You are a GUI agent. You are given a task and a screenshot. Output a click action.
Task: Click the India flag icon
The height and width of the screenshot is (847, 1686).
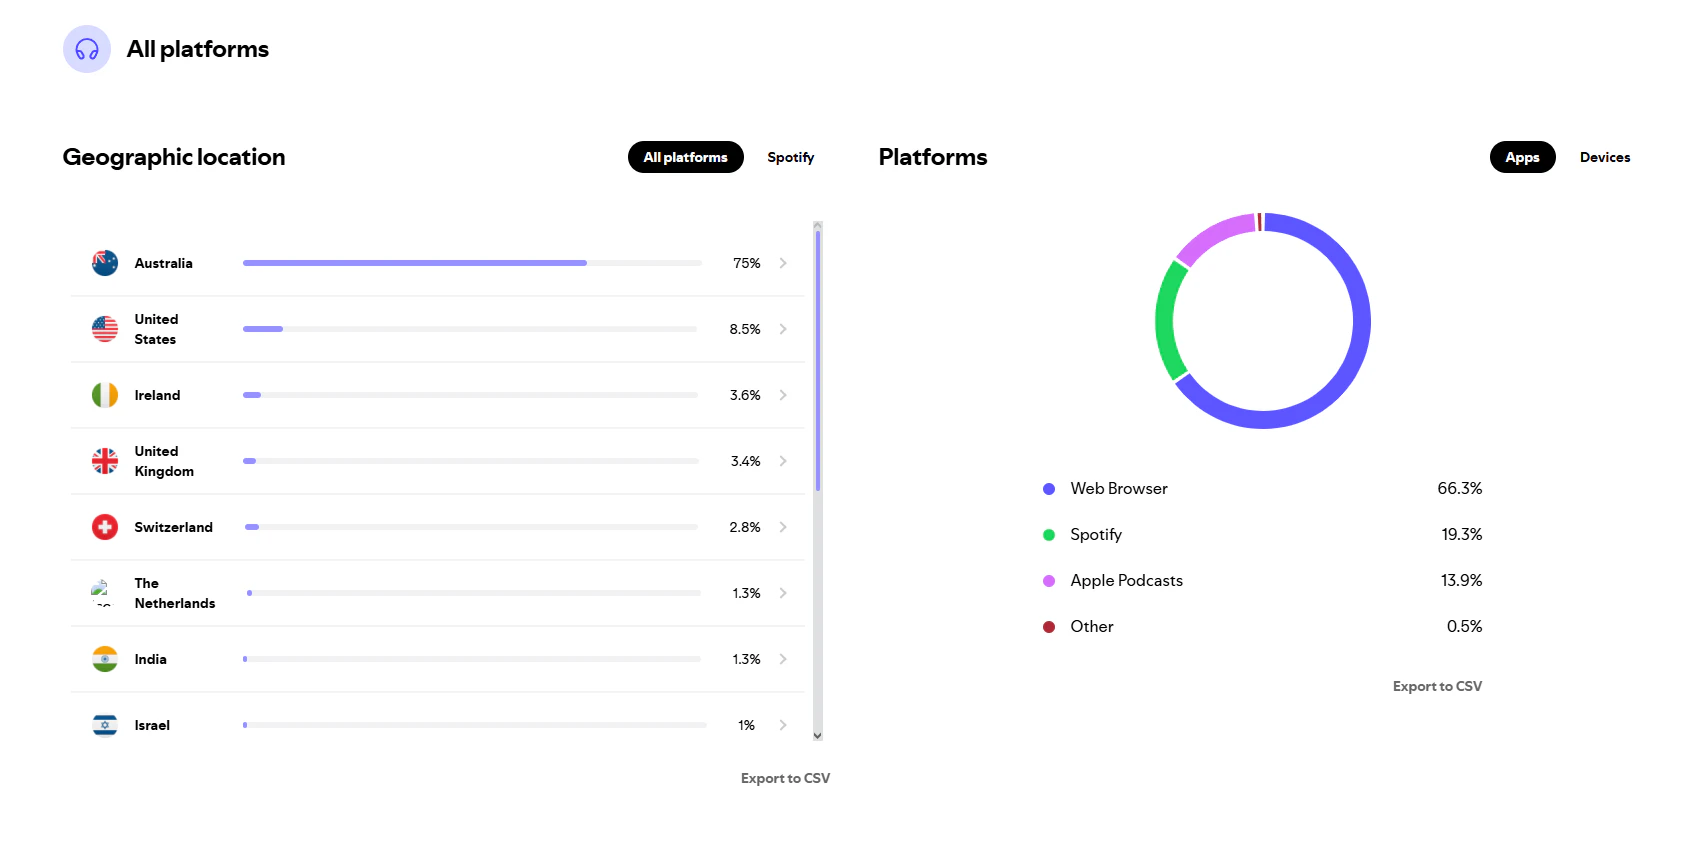(105, 659)
